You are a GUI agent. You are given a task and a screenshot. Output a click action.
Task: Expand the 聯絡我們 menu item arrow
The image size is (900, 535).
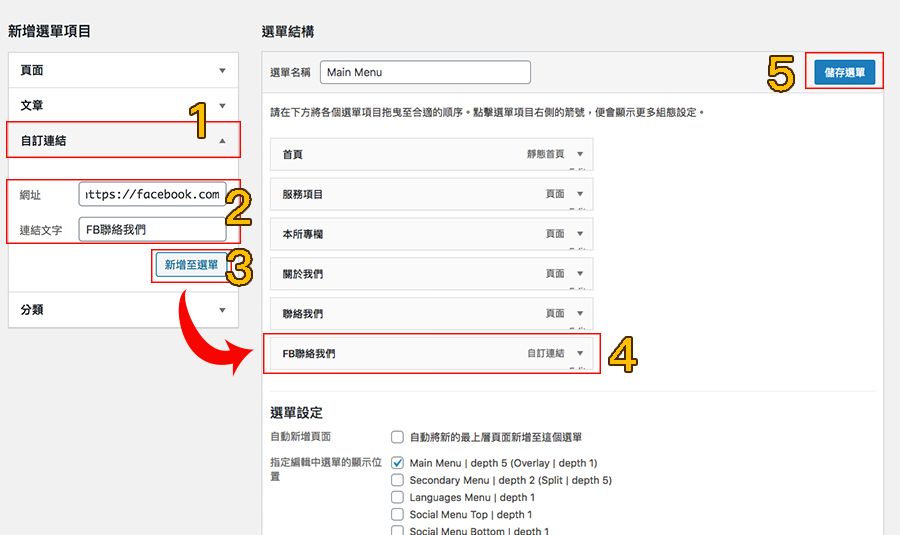580,314
